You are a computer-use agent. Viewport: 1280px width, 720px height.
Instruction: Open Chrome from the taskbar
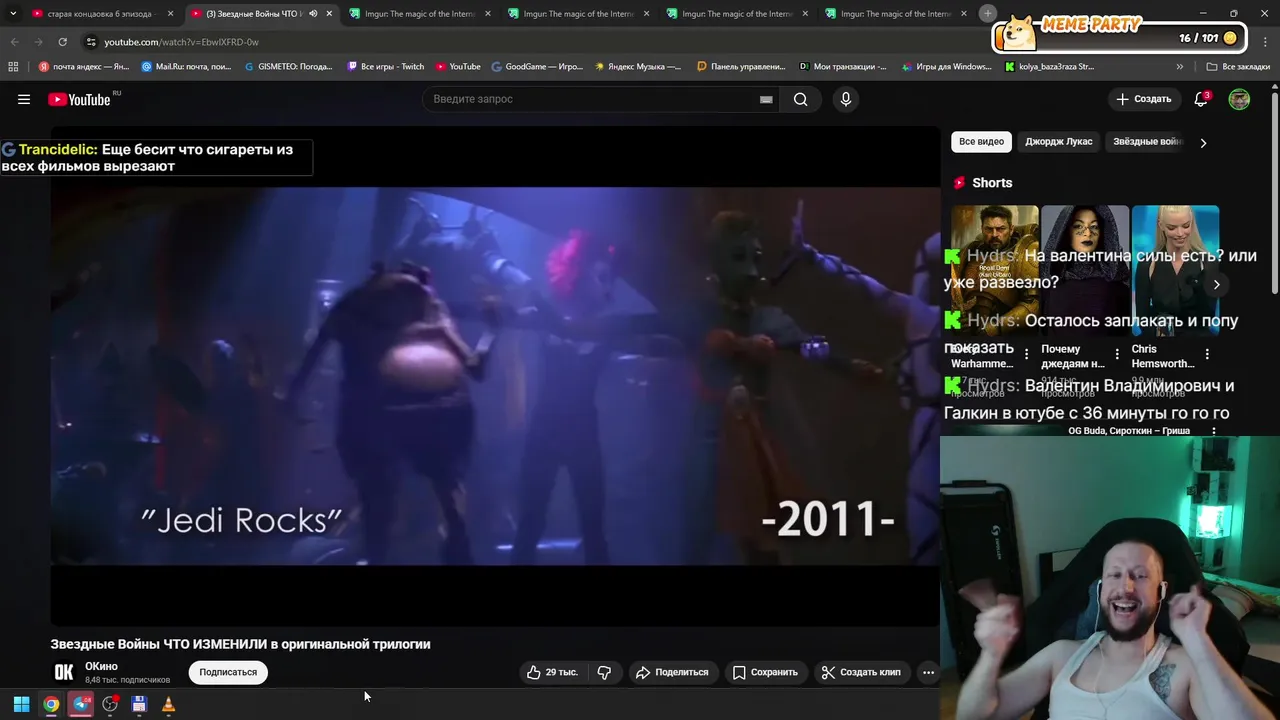click(x=51, y=704)
